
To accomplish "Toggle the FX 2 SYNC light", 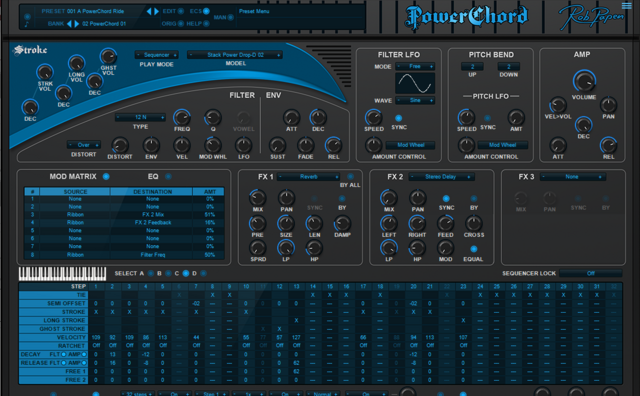I will point(446,199).
